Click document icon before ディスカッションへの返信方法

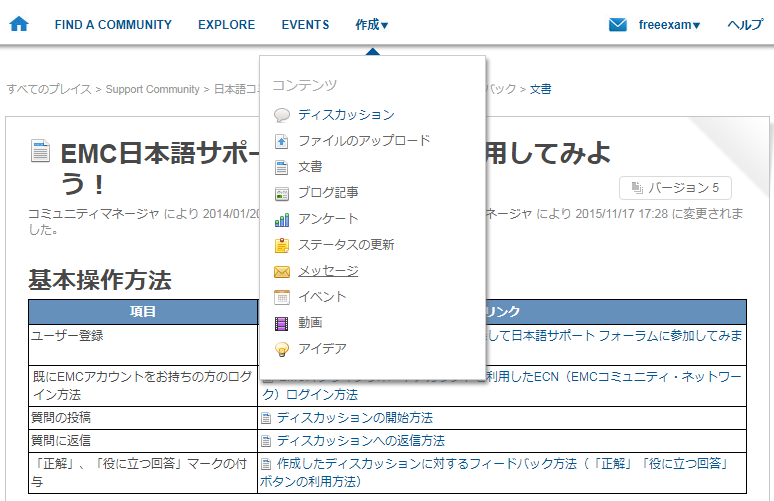(x=266, y=441)
